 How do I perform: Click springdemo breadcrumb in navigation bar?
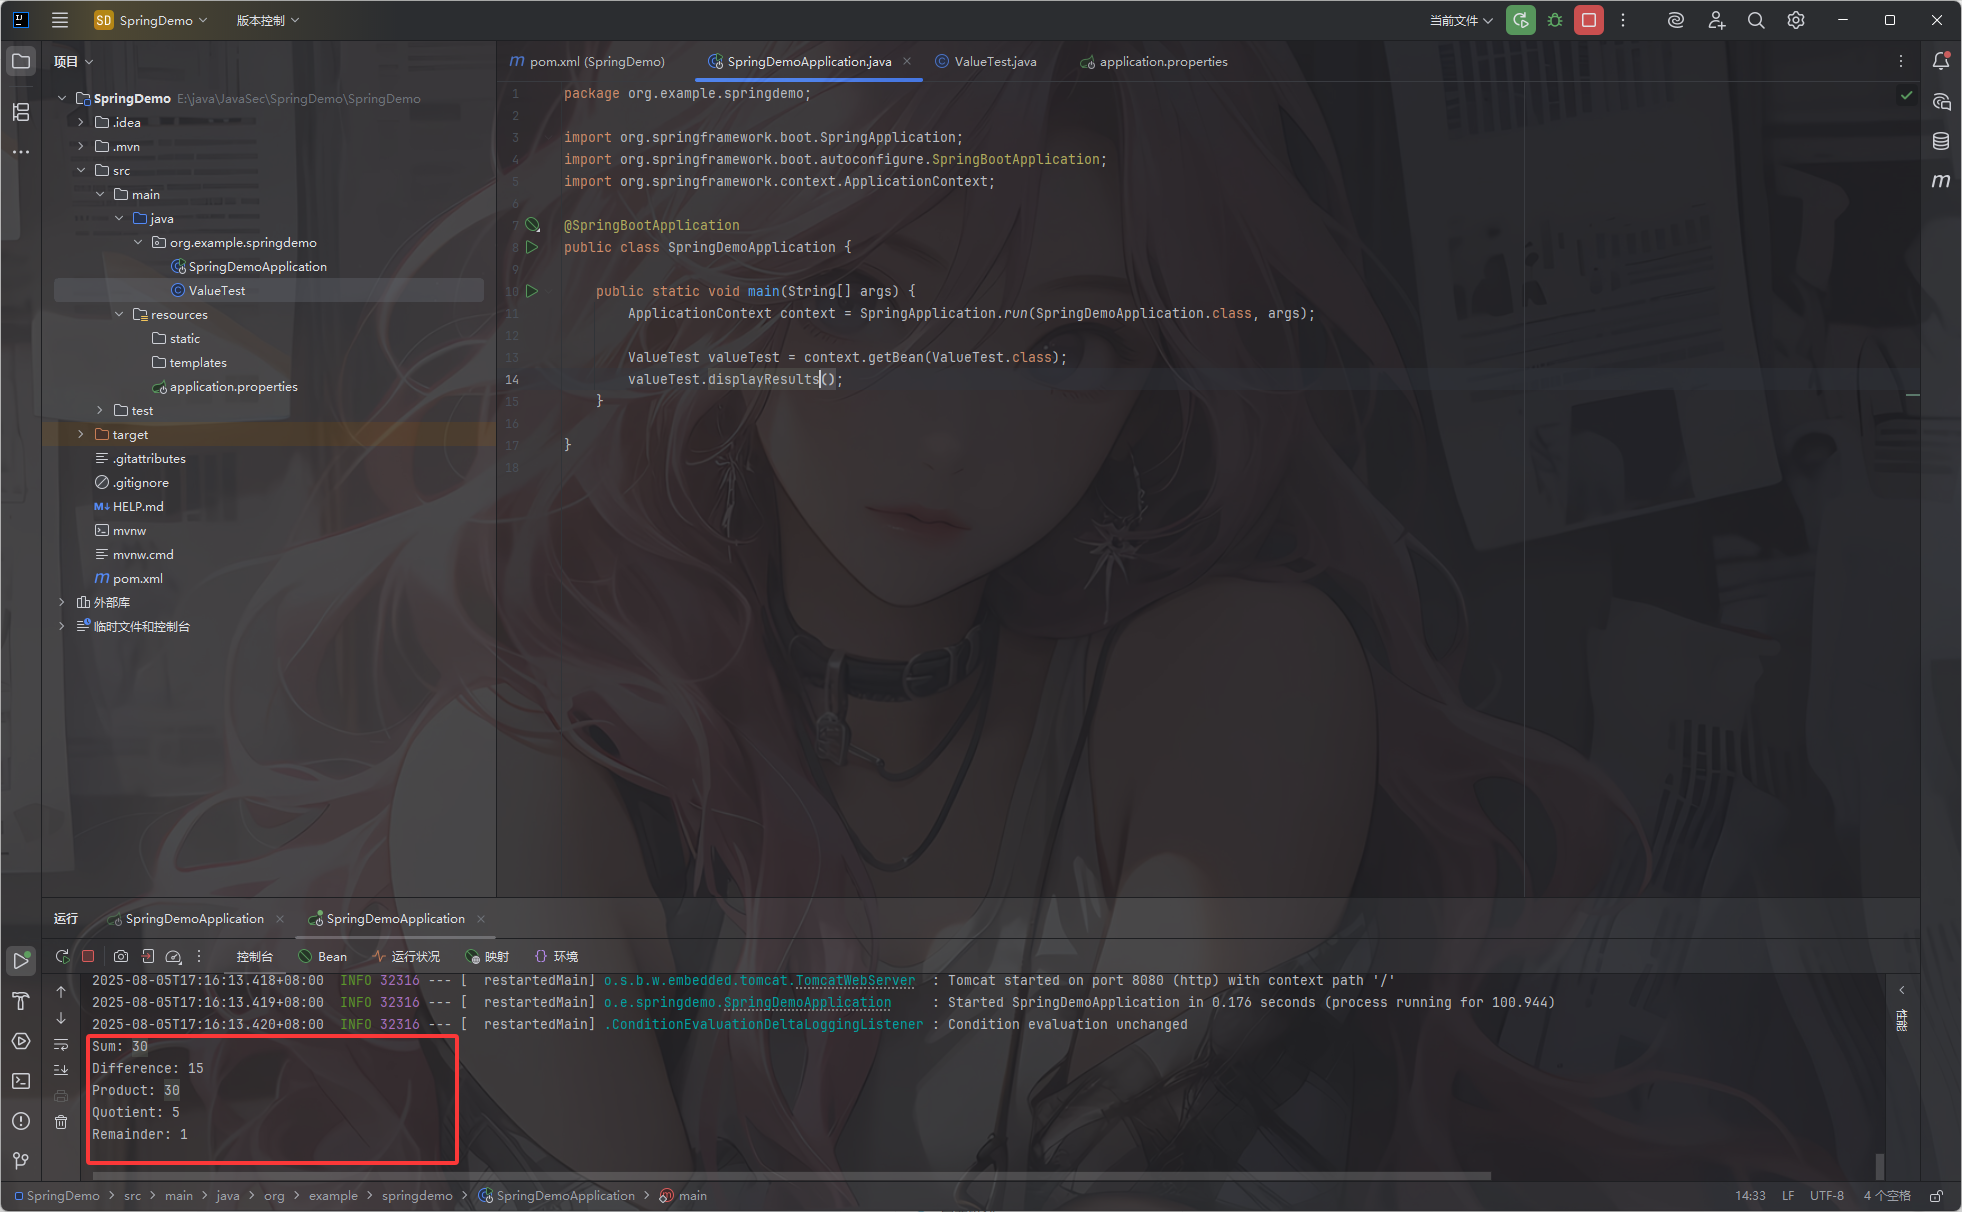pos(417,1196)
